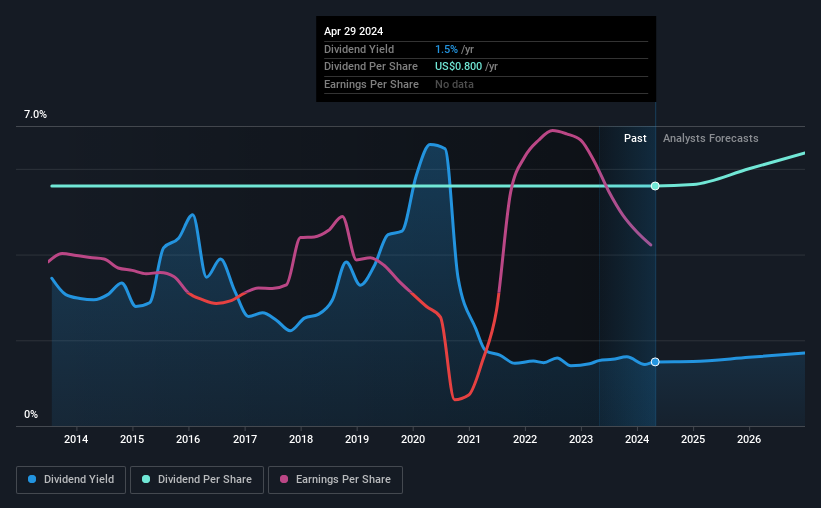Click the 2023 x-axis label
The width and height of the screenshot is (821, 508).
581,439
